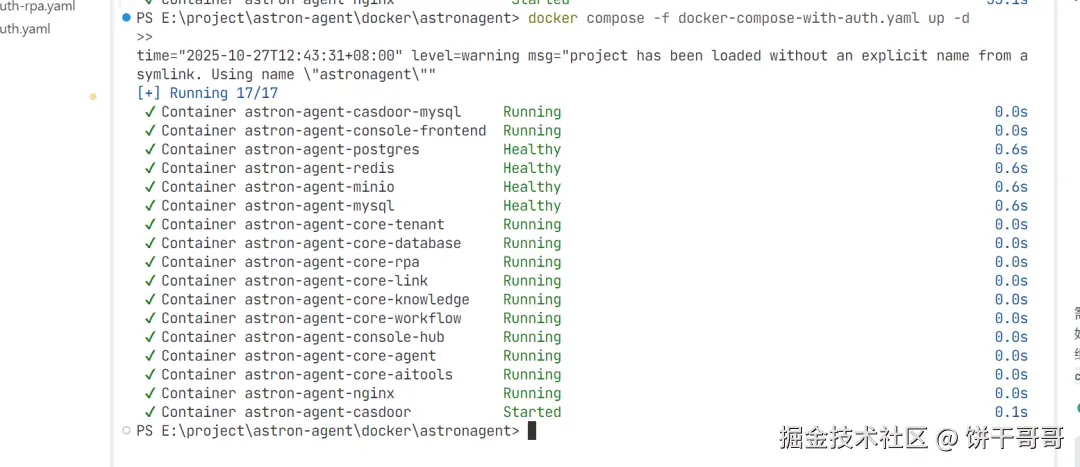This screenshot has width=1080, height=467.
Task: Click the [+] marker before Running 17/17
Action: 150,93
